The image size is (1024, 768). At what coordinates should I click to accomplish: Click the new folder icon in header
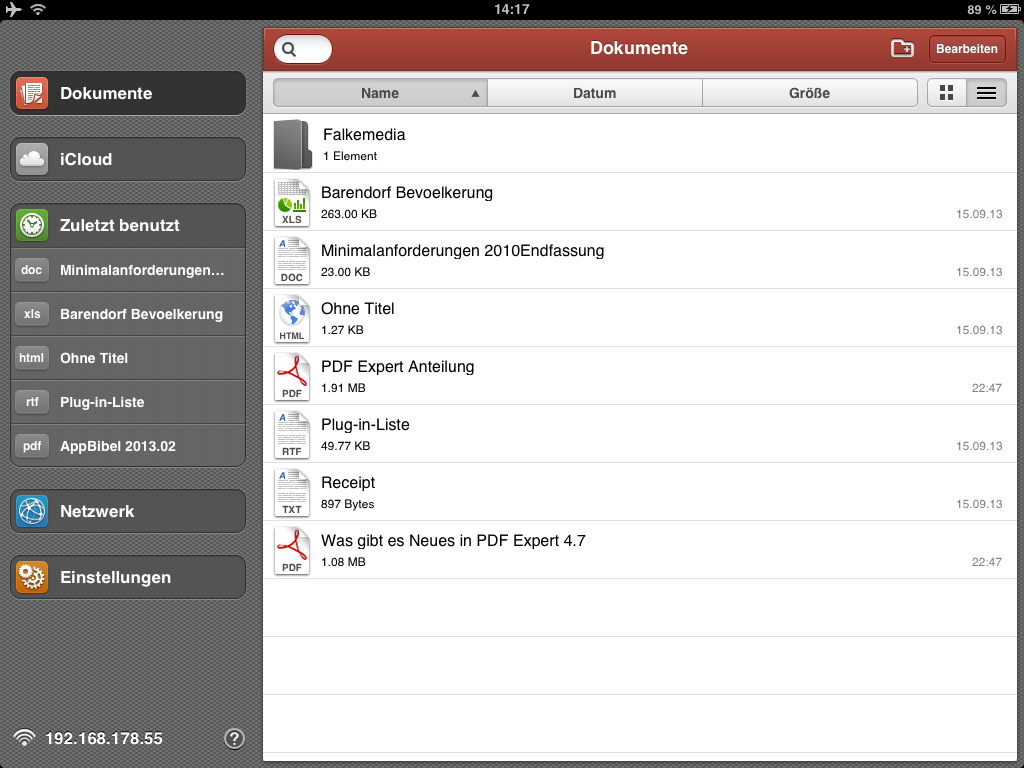click(x=902, y=48)
